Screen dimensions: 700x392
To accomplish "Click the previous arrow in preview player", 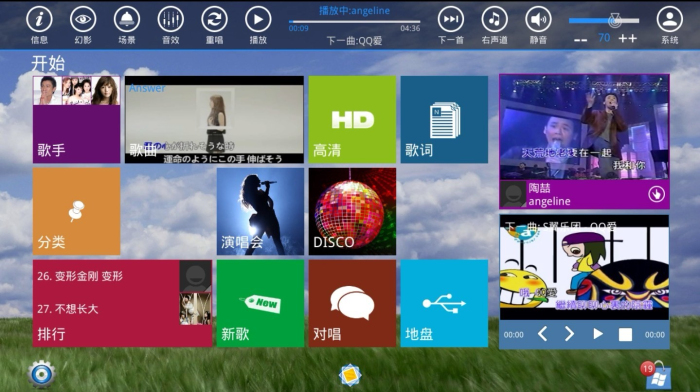I will tap(542, 334).
